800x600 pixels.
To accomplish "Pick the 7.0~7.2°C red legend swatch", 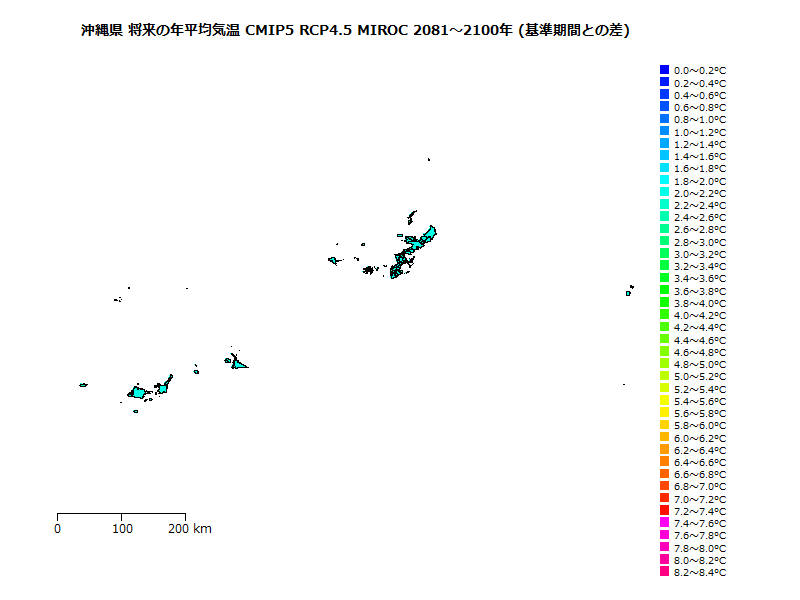I will [x=664, y=498].
